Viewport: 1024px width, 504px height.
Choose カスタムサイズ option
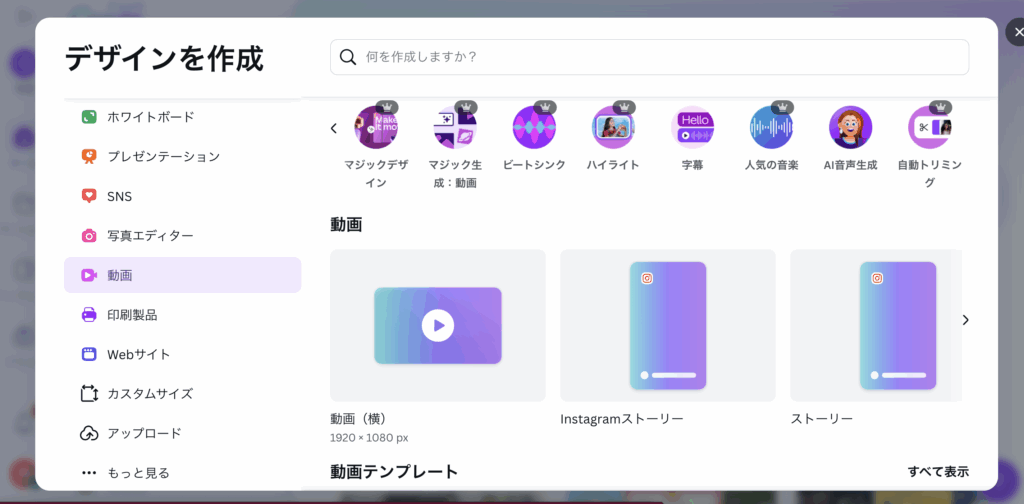pyautogui.click(x=150, y=393)
